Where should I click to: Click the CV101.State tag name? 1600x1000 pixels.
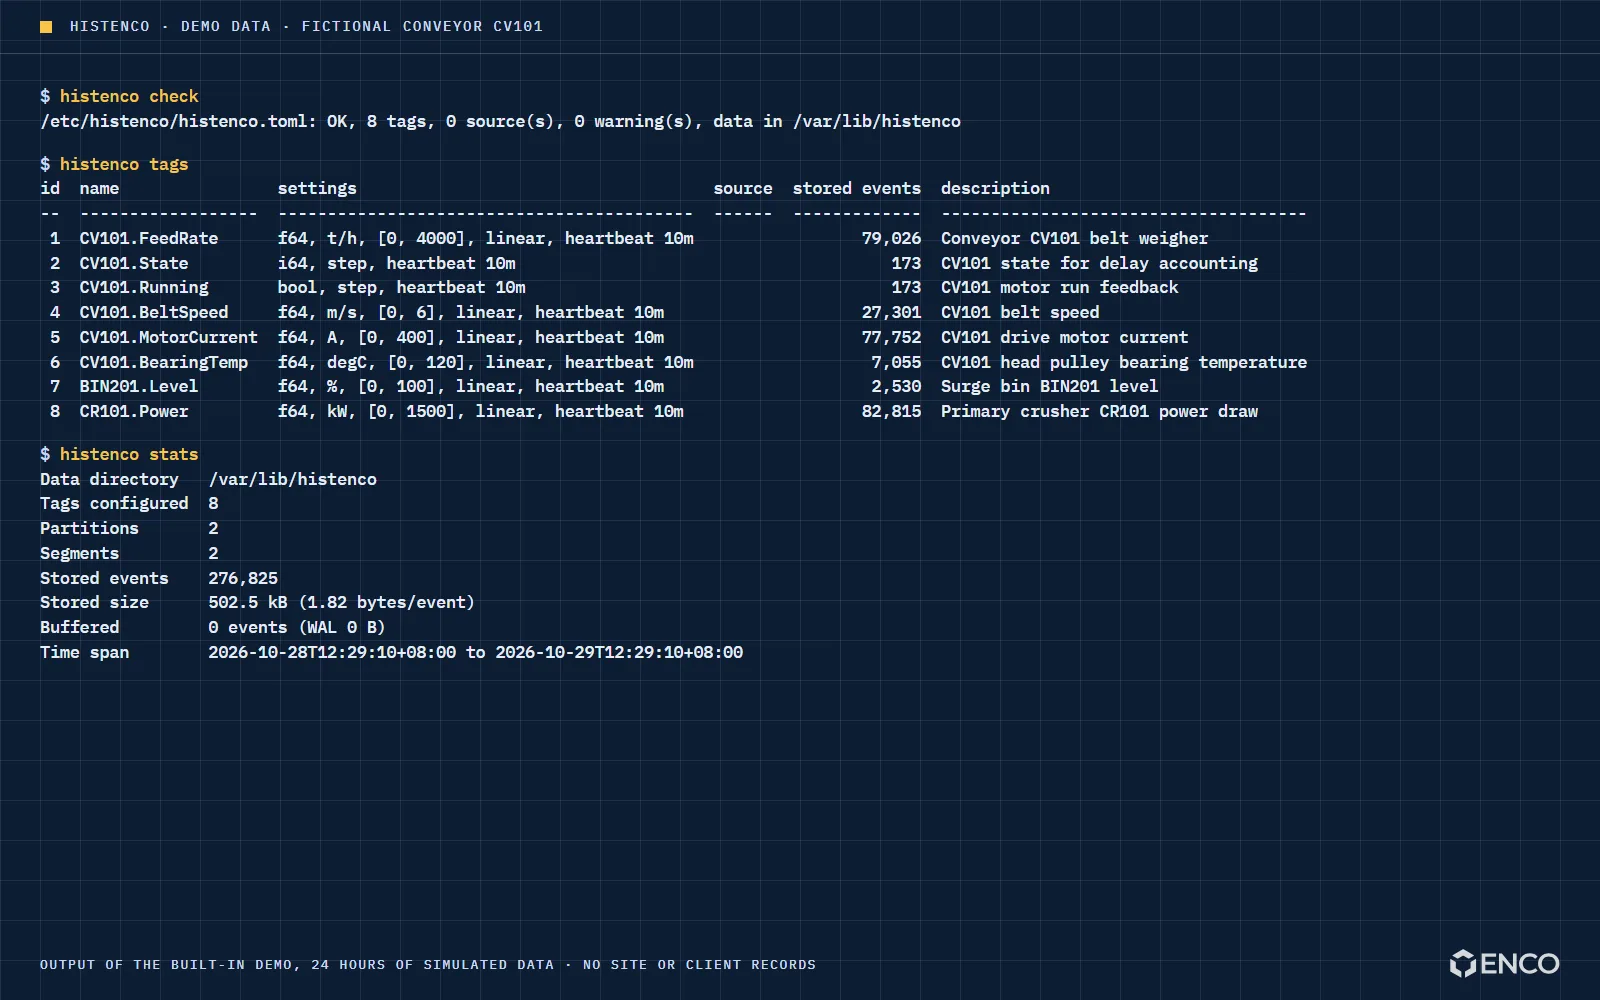click(x=134, y=263)
